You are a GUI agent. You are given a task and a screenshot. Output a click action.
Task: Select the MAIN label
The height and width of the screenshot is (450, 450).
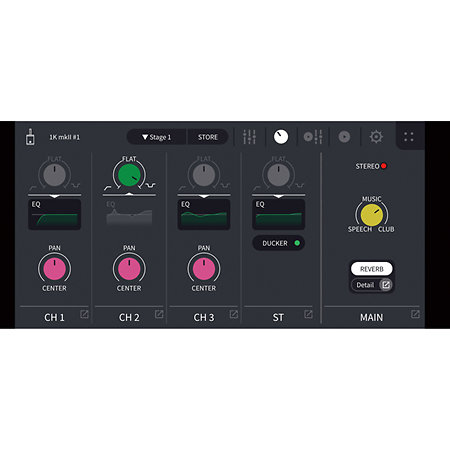click(x=371, y=317)
